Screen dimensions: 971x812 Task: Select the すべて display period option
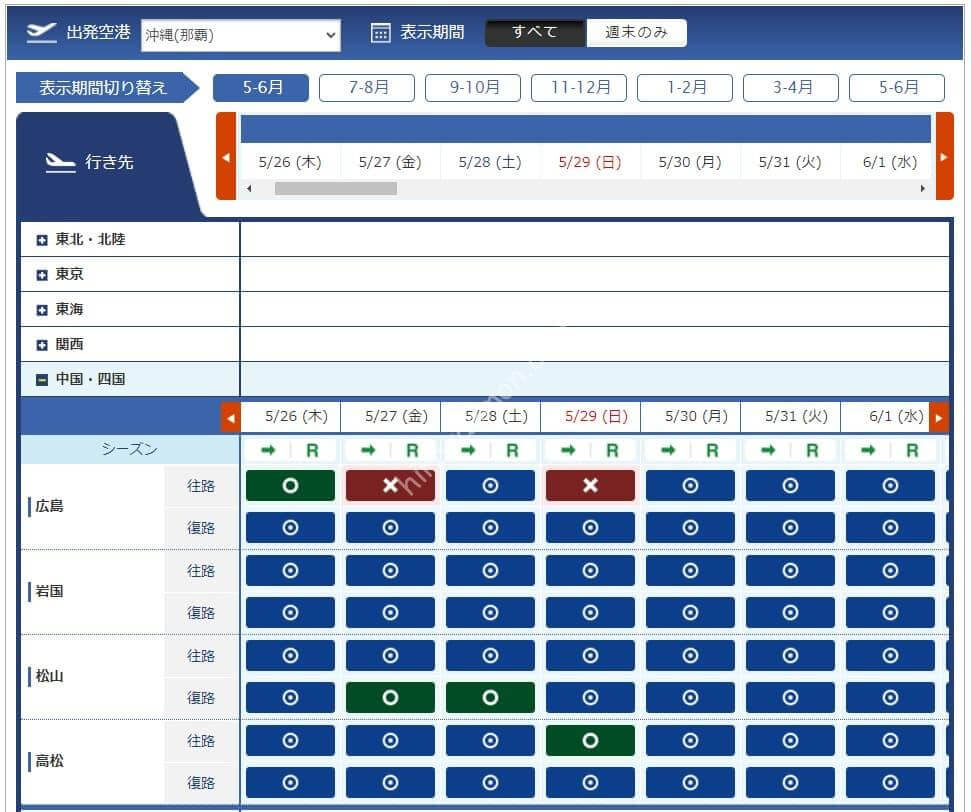[535, 32]
